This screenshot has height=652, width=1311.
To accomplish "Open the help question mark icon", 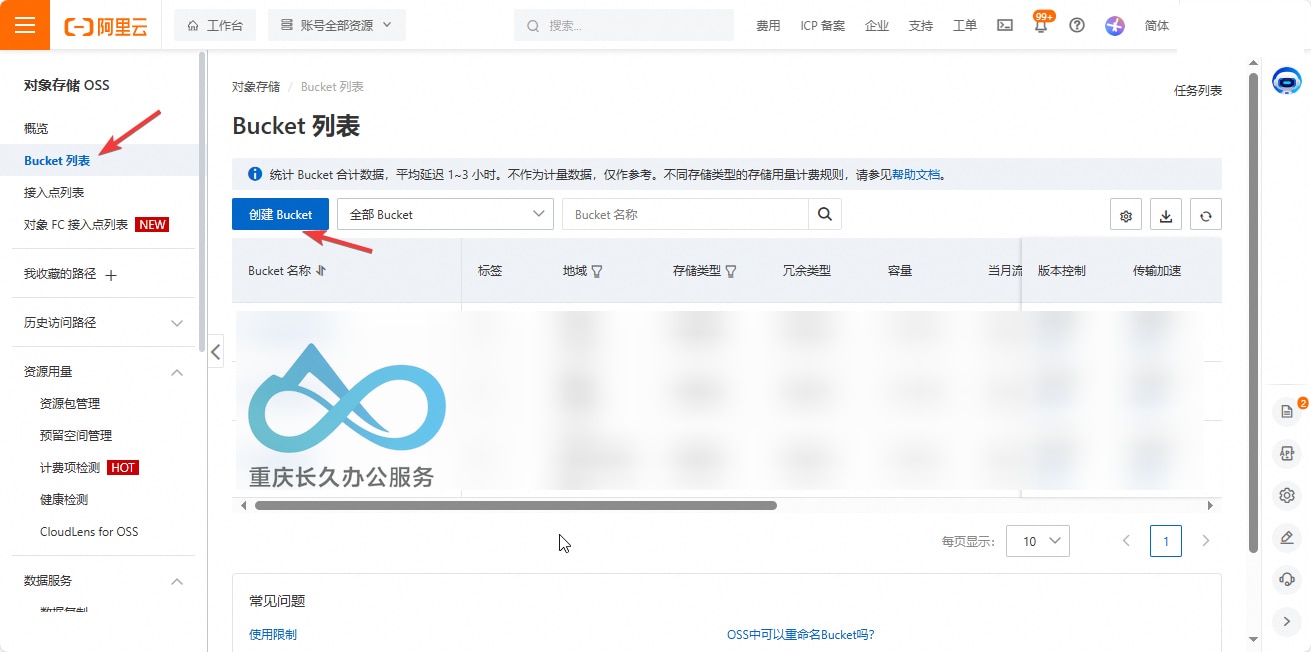I will (1077, 26).
